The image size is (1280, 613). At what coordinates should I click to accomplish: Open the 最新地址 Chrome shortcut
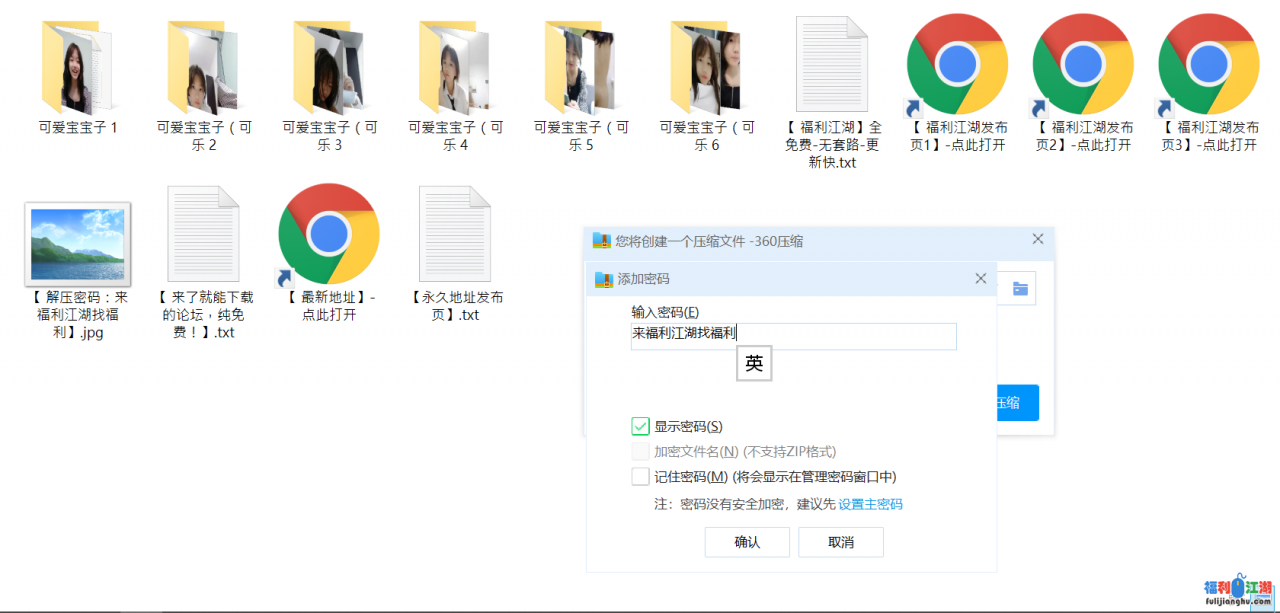click(329, 234)
